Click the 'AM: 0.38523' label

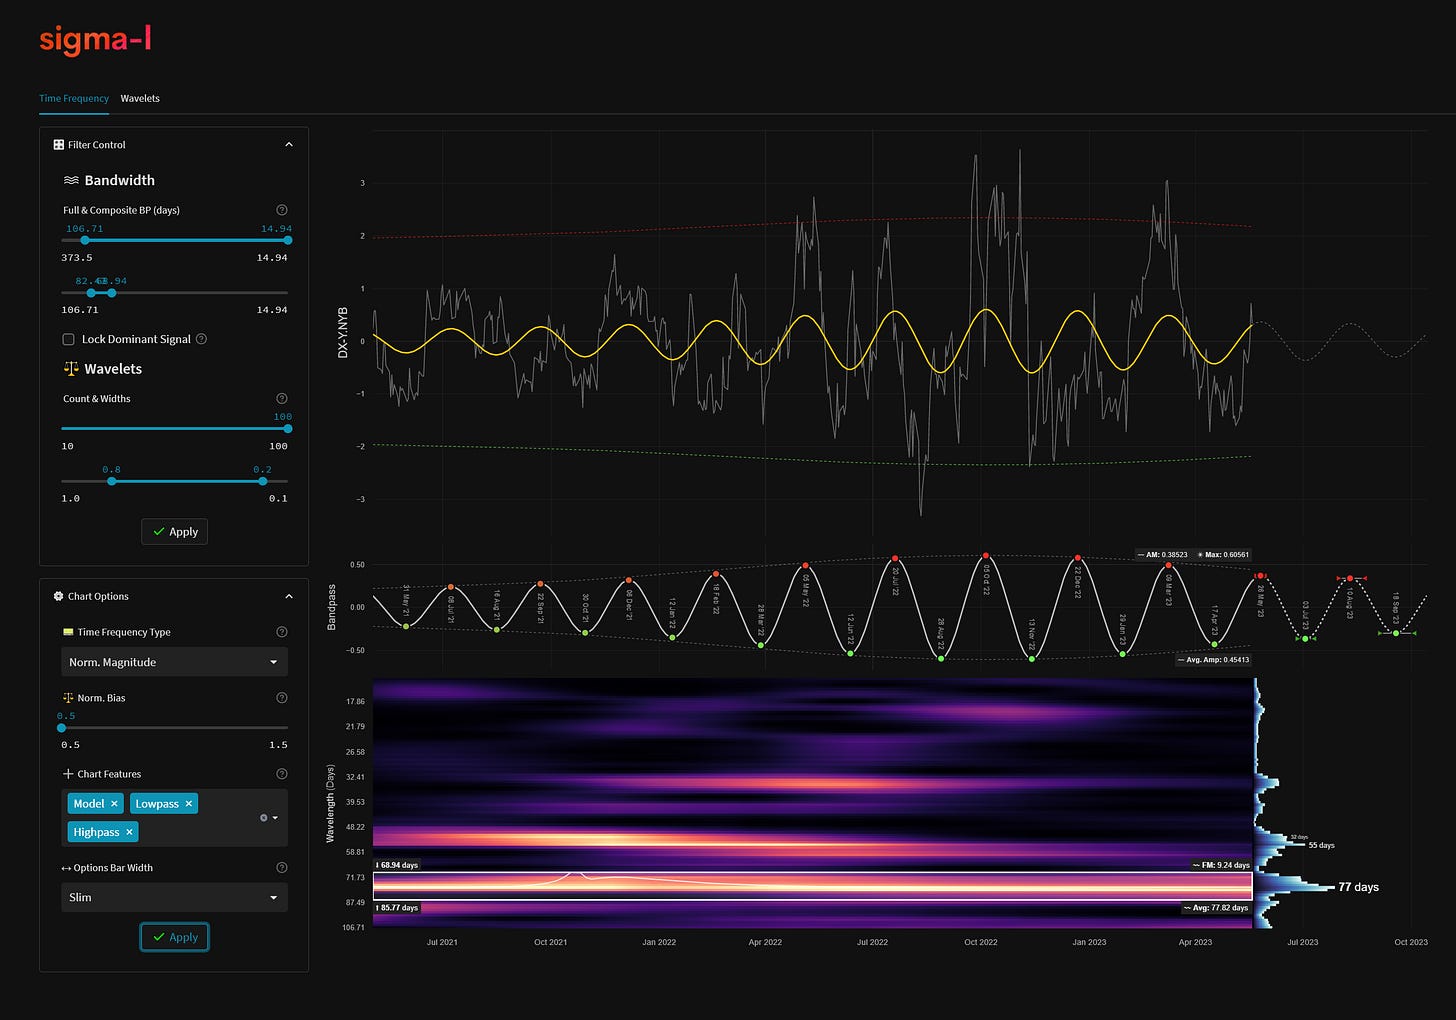coord(1162,554)
